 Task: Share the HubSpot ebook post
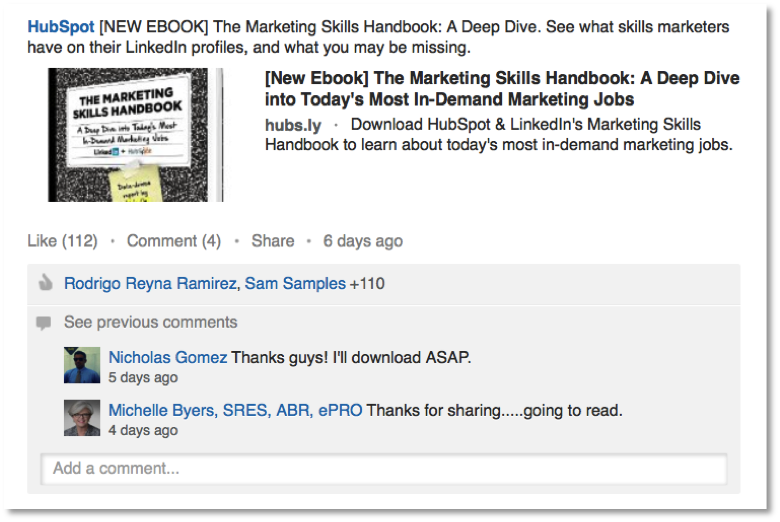tap(273, 241)
